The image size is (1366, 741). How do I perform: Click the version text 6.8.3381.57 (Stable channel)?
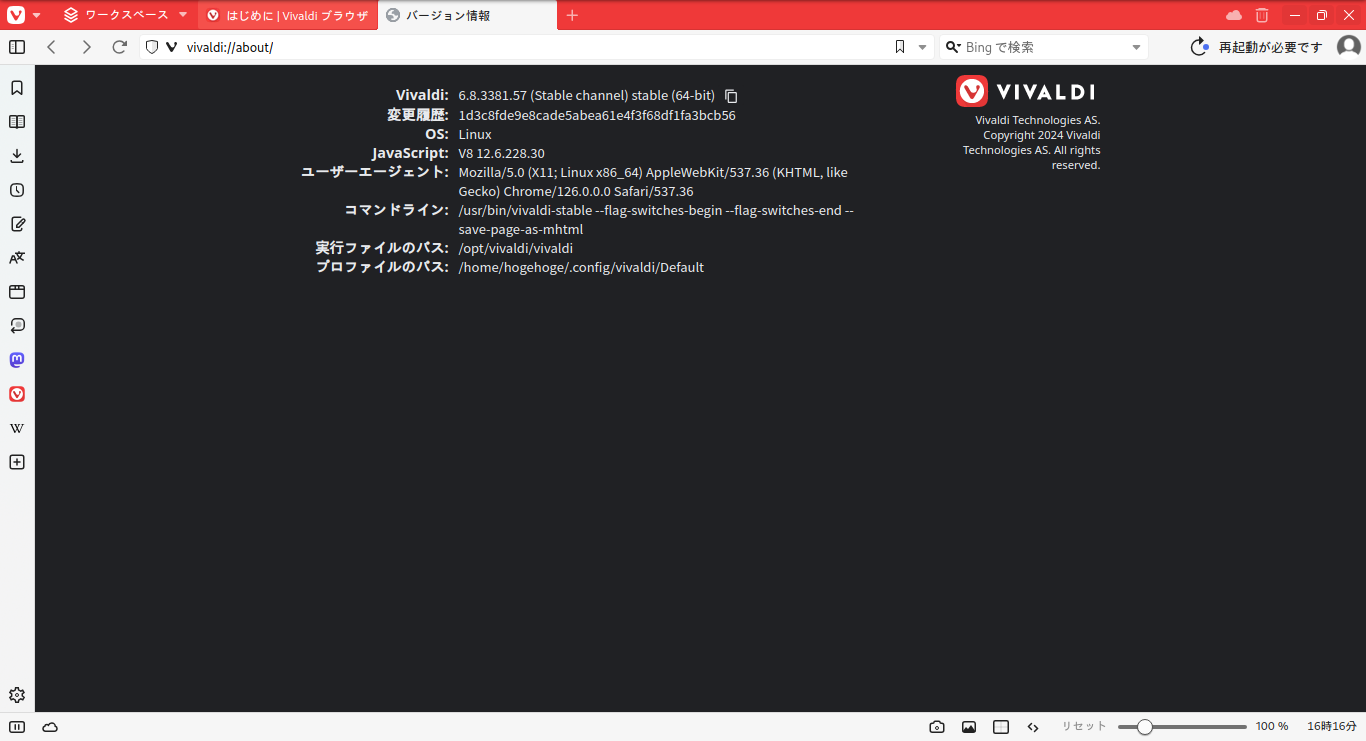[587, 96]
